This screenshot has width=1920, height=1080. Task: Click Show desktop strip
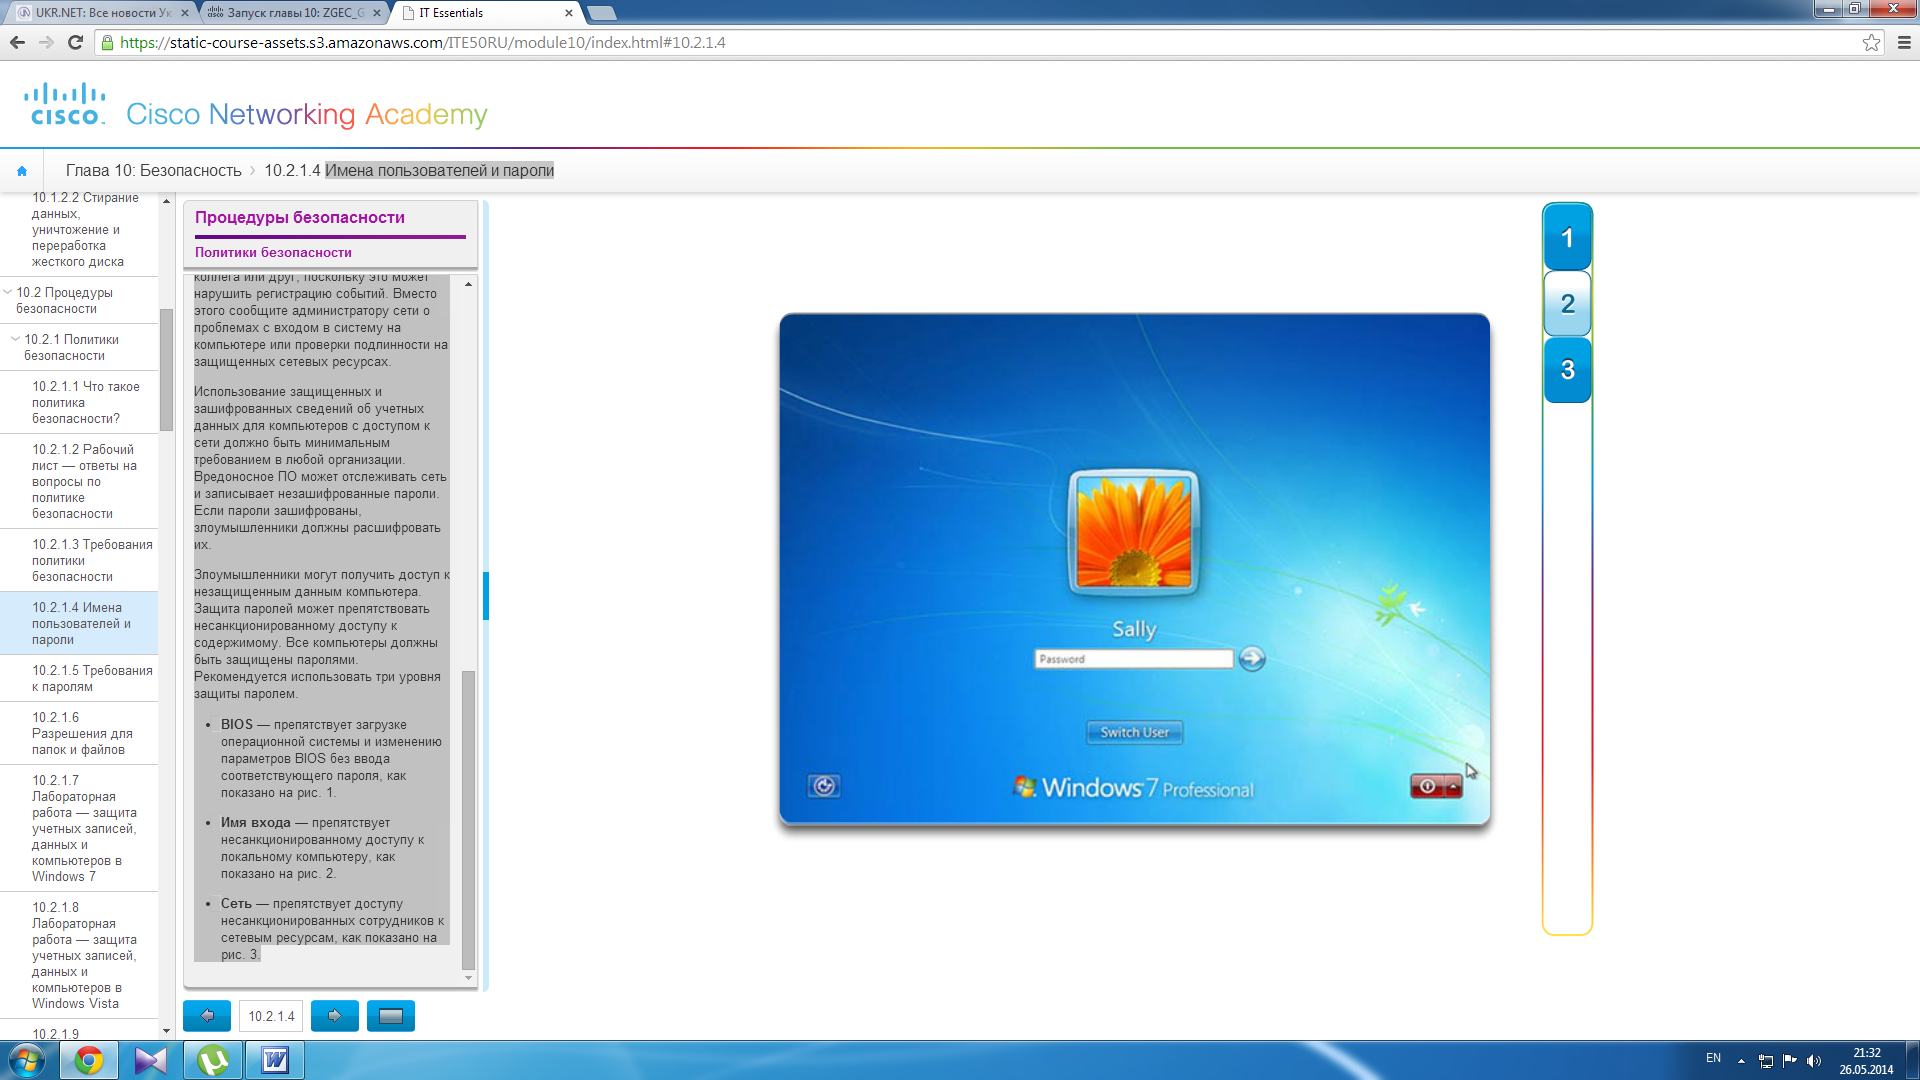coord(1912,1060)
